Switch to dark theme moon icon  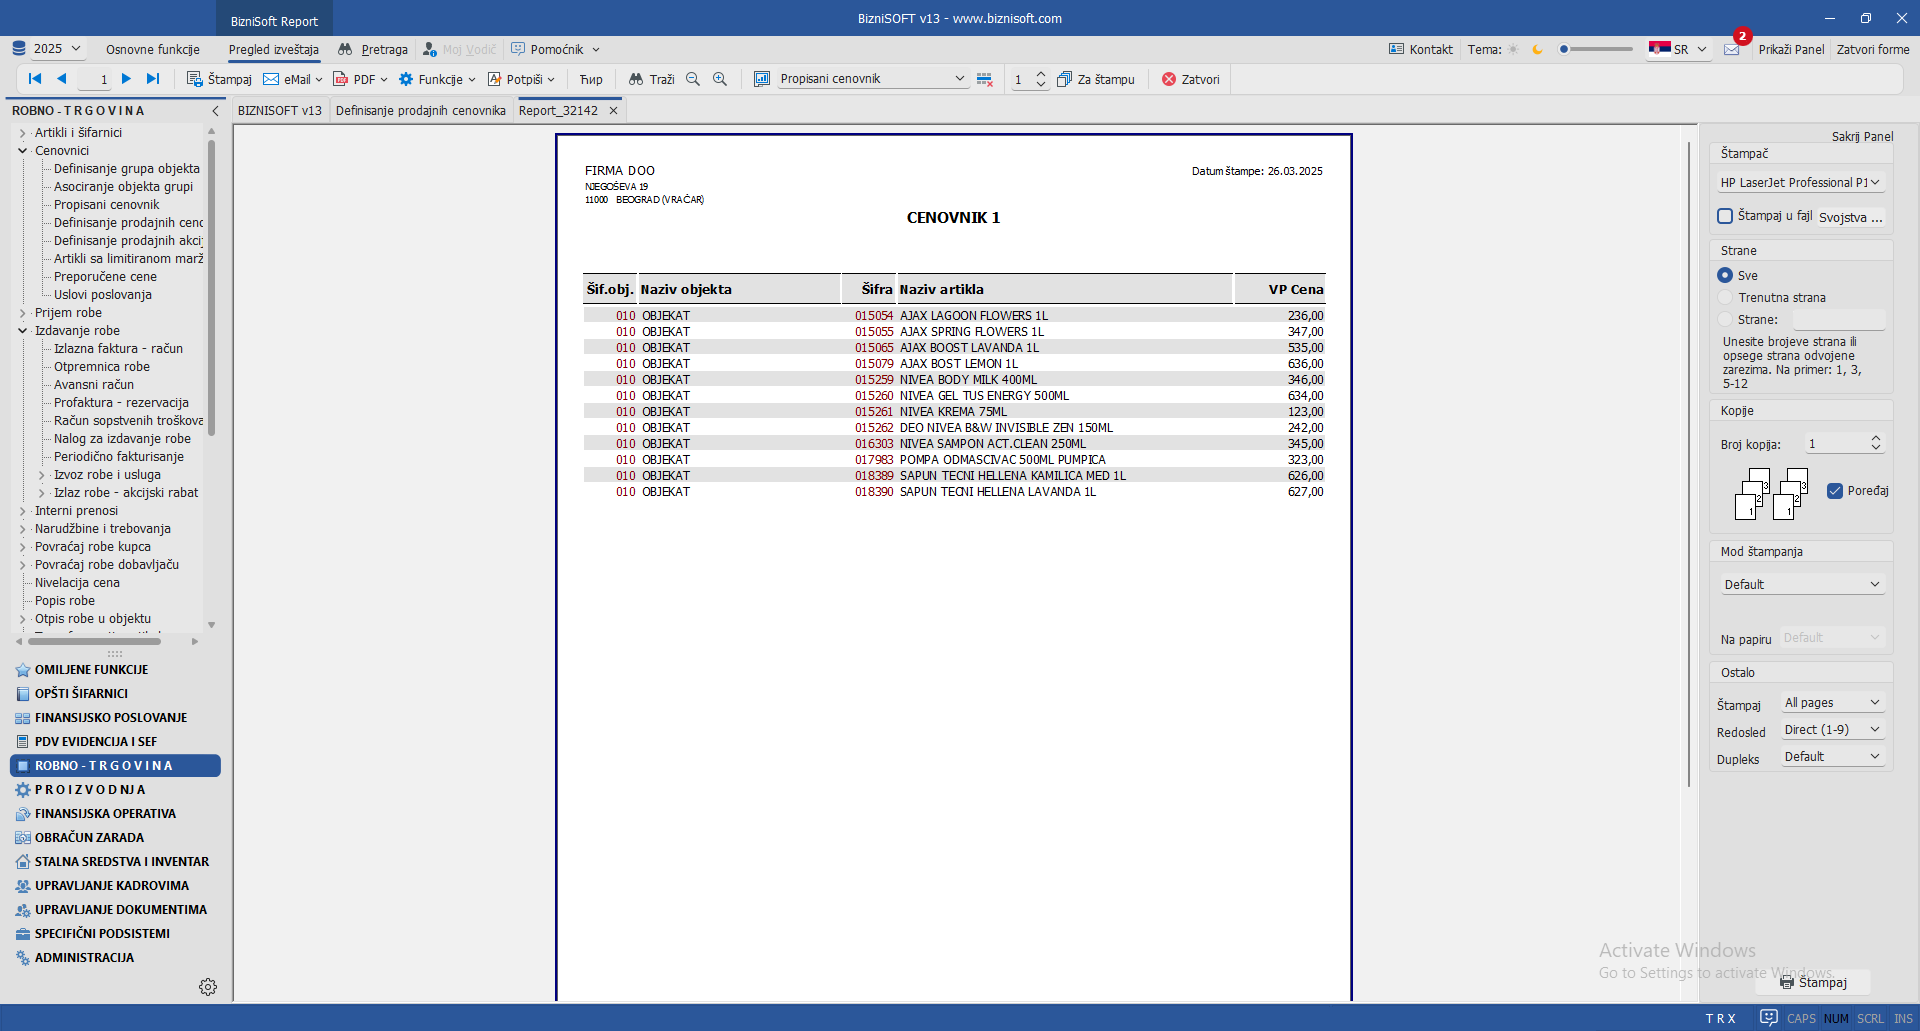1538,49
